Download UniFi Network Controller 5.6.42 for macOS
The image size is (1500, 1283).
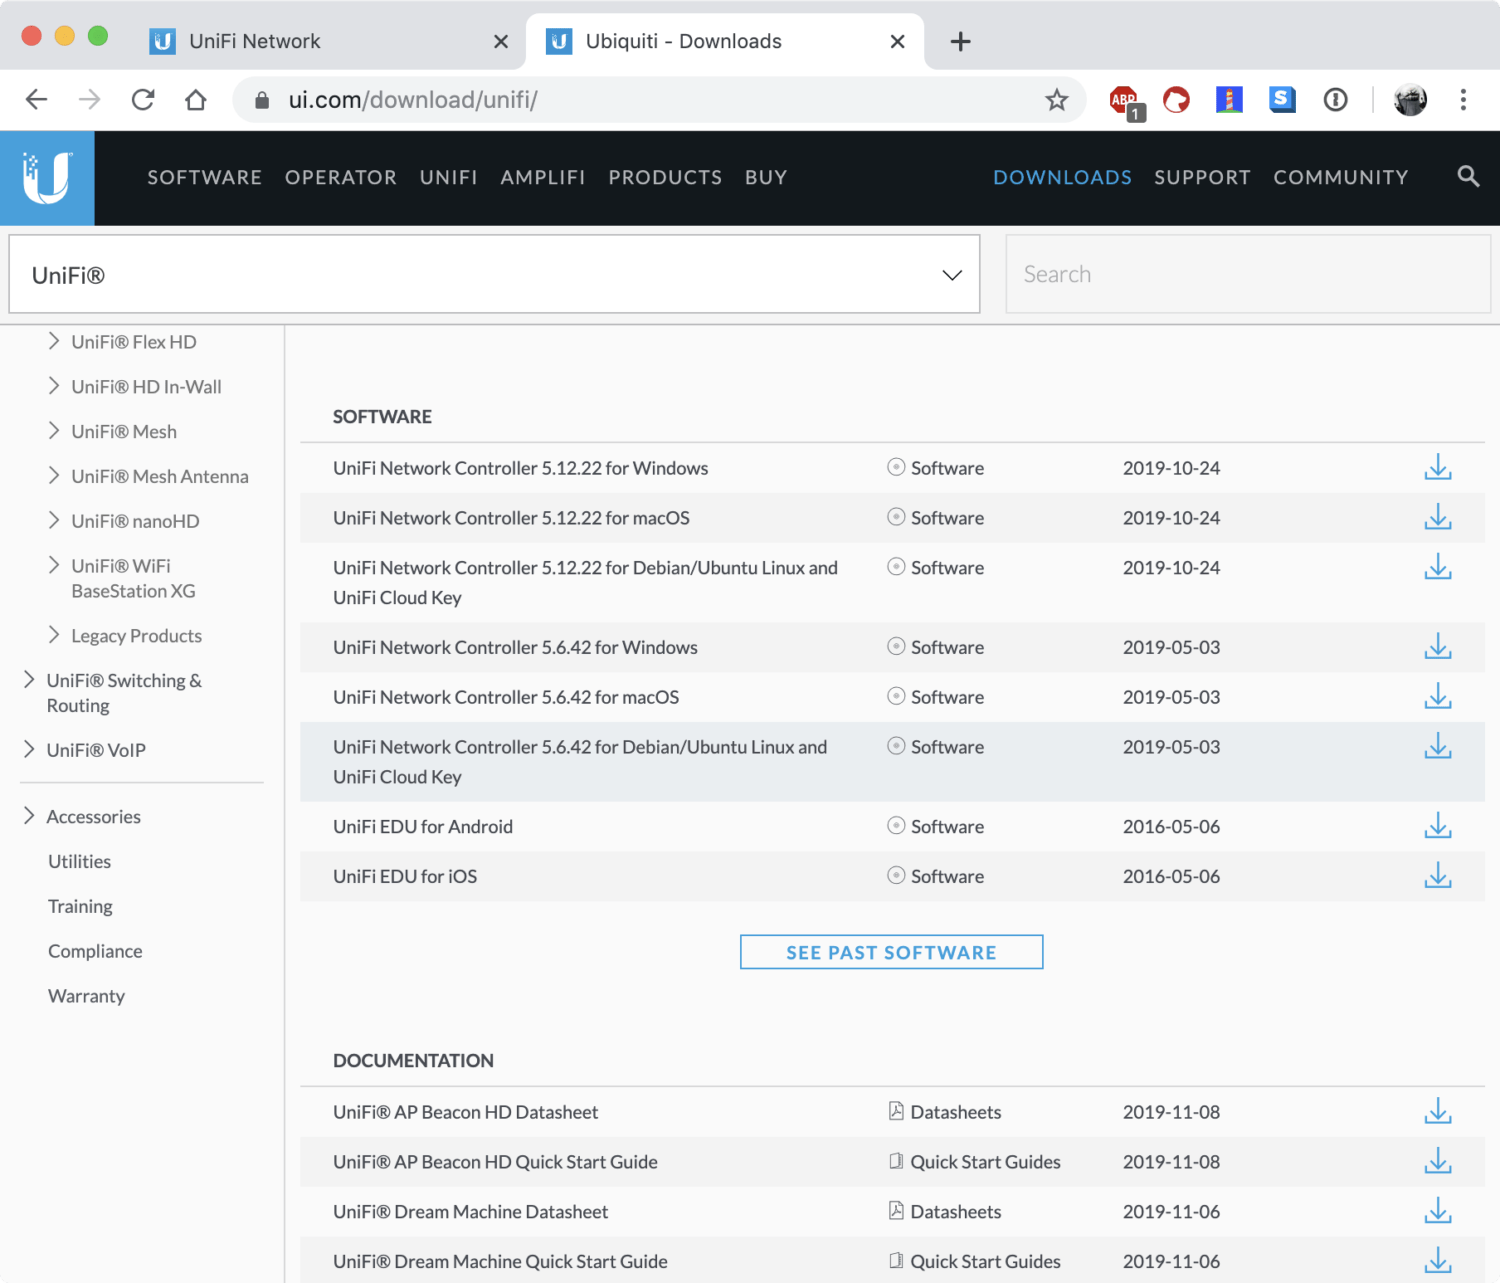pos(1438,697)
